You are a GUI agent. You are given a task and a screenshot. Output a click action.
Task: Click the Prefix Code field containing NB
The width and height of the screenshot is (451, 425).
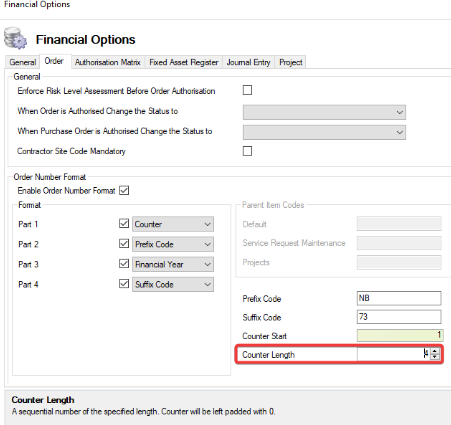click(x=399, y=298)
